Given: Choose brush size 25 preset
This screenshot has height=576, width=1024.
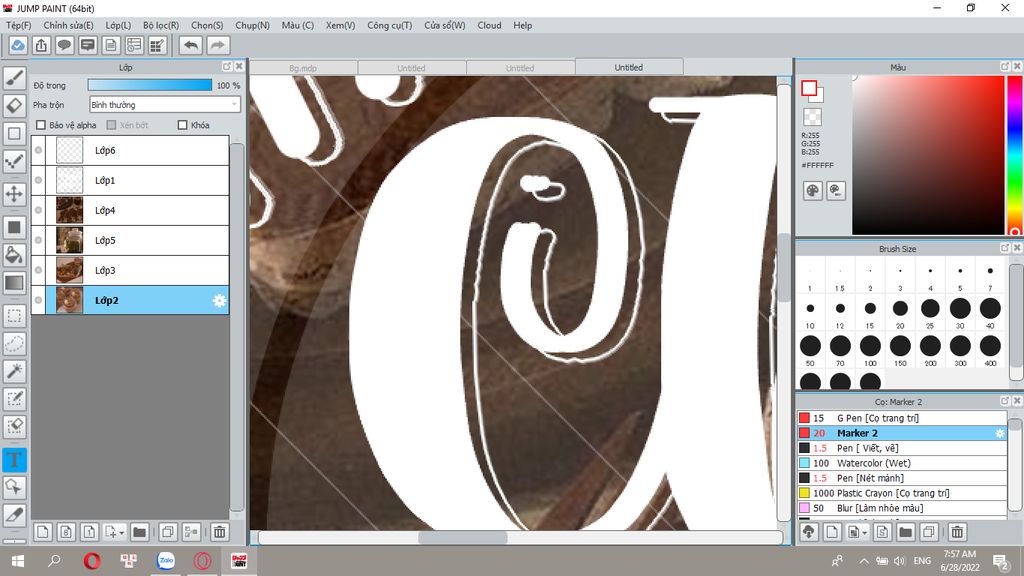Looking at the screenshot, I should coord(930,312).
